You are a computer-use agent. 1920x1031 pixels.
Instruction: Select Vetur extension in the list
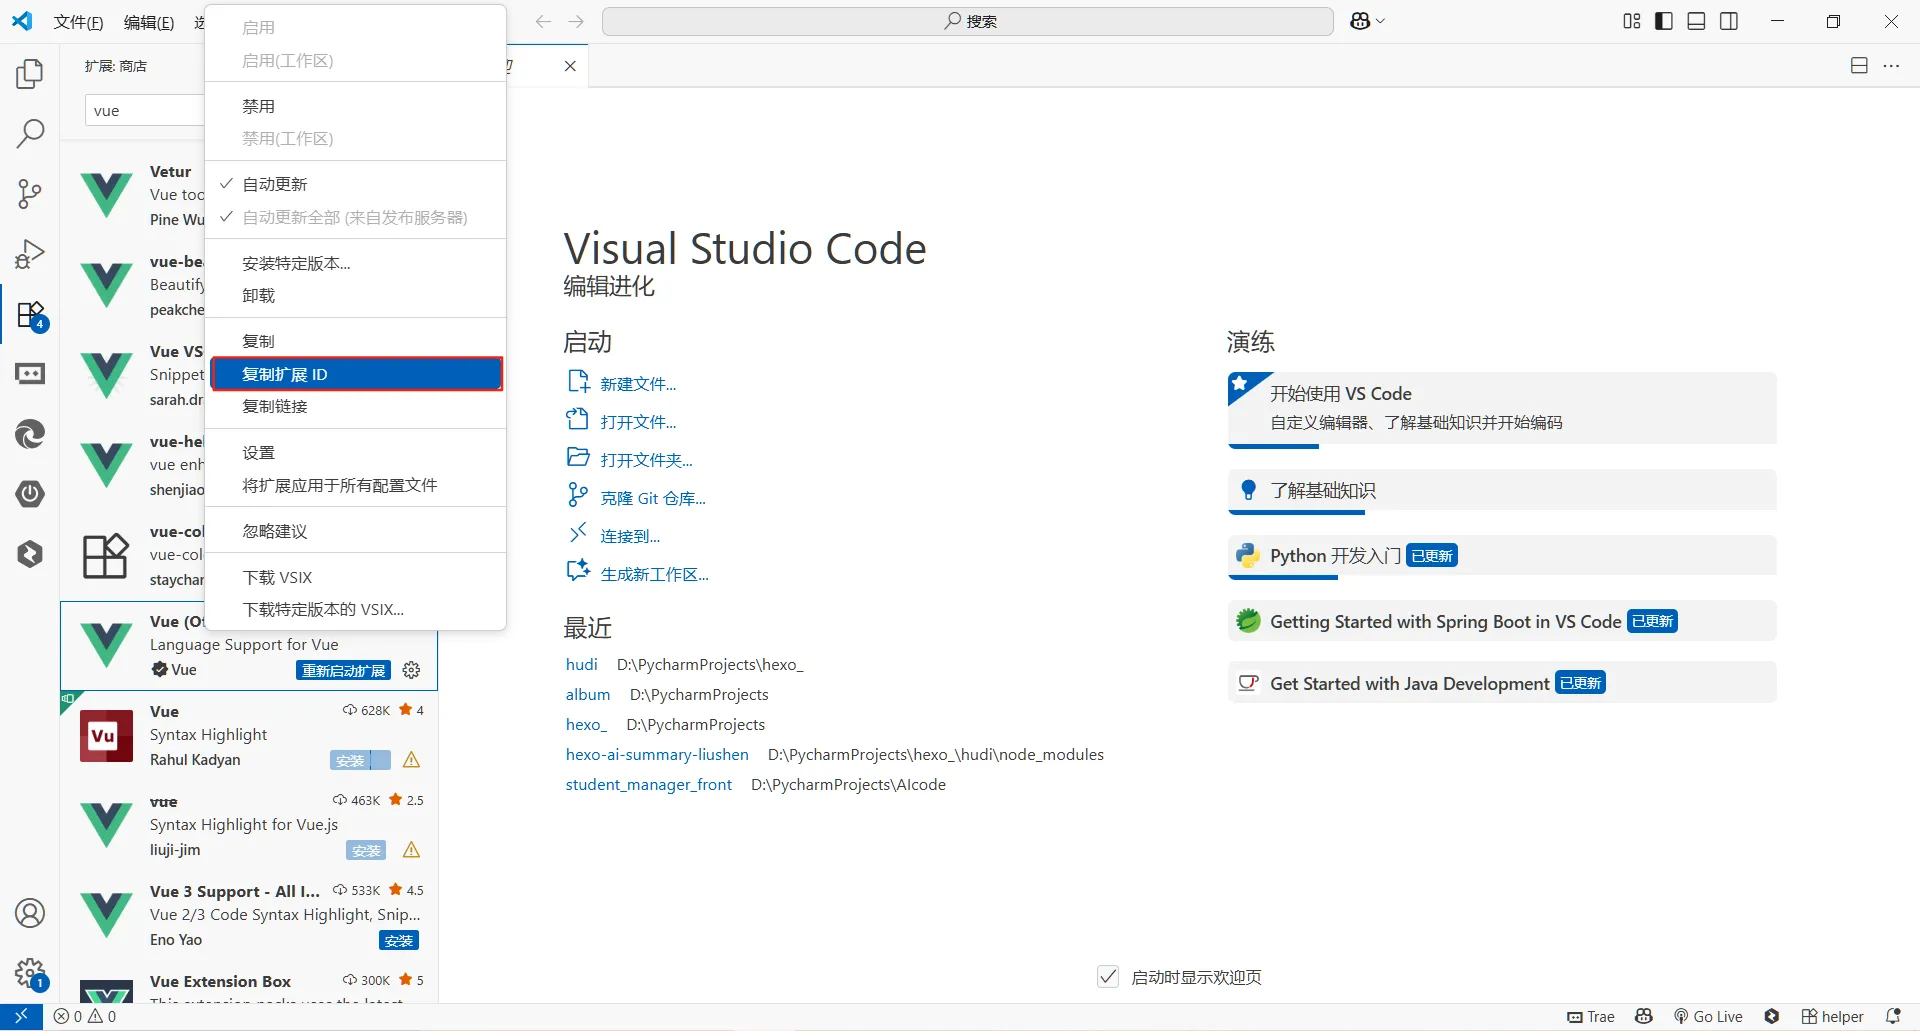134,195
